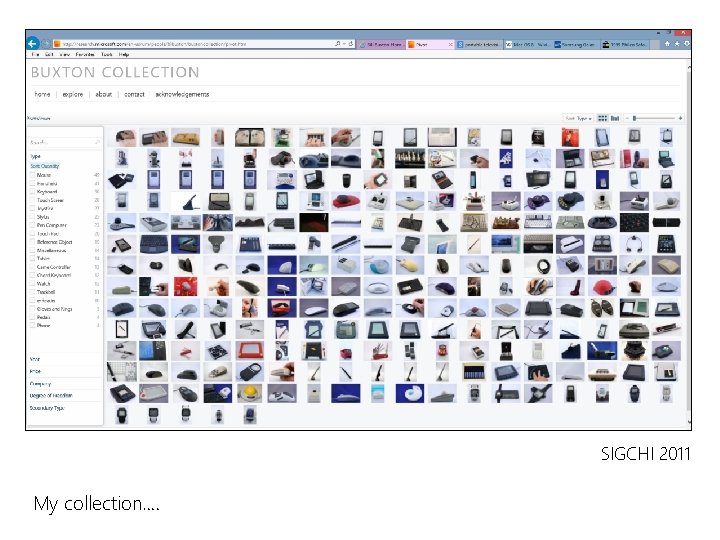720x540 pixels.
Task: Open the red Etch A Sketch thumbnail
Action: [250, 351]
